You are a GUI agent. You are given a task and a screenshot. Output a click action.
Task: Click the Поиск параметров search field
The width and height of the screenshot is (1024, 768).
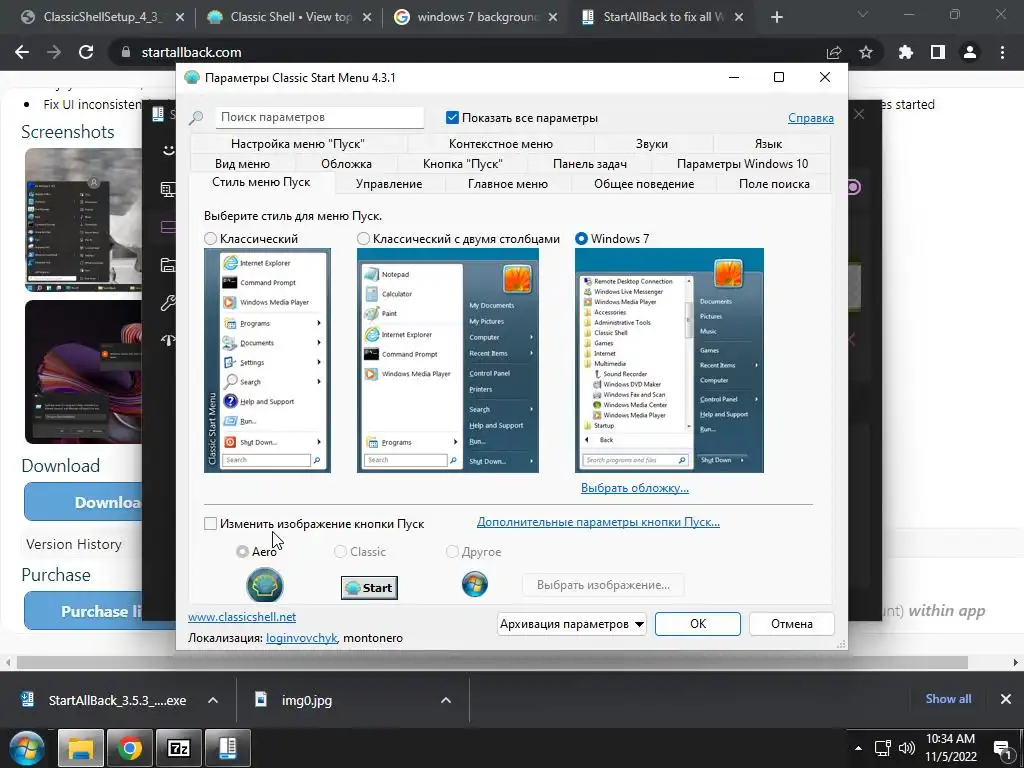[319, 118]
